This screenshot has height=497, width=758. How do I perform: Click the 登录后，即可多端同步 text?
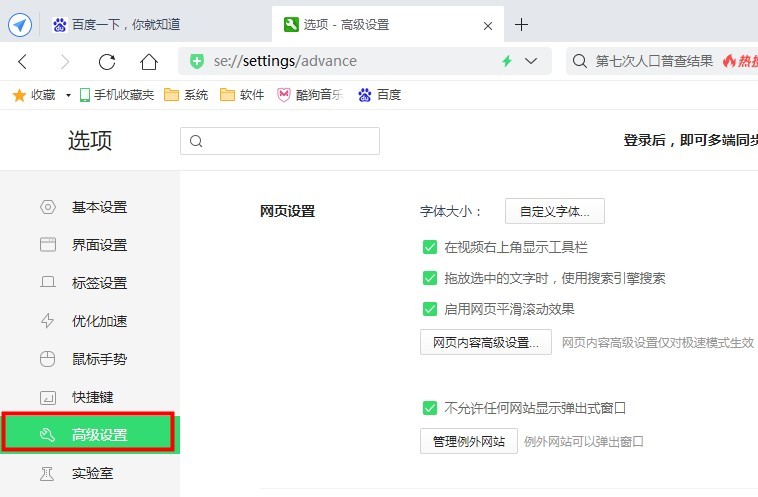coord(690,140)
